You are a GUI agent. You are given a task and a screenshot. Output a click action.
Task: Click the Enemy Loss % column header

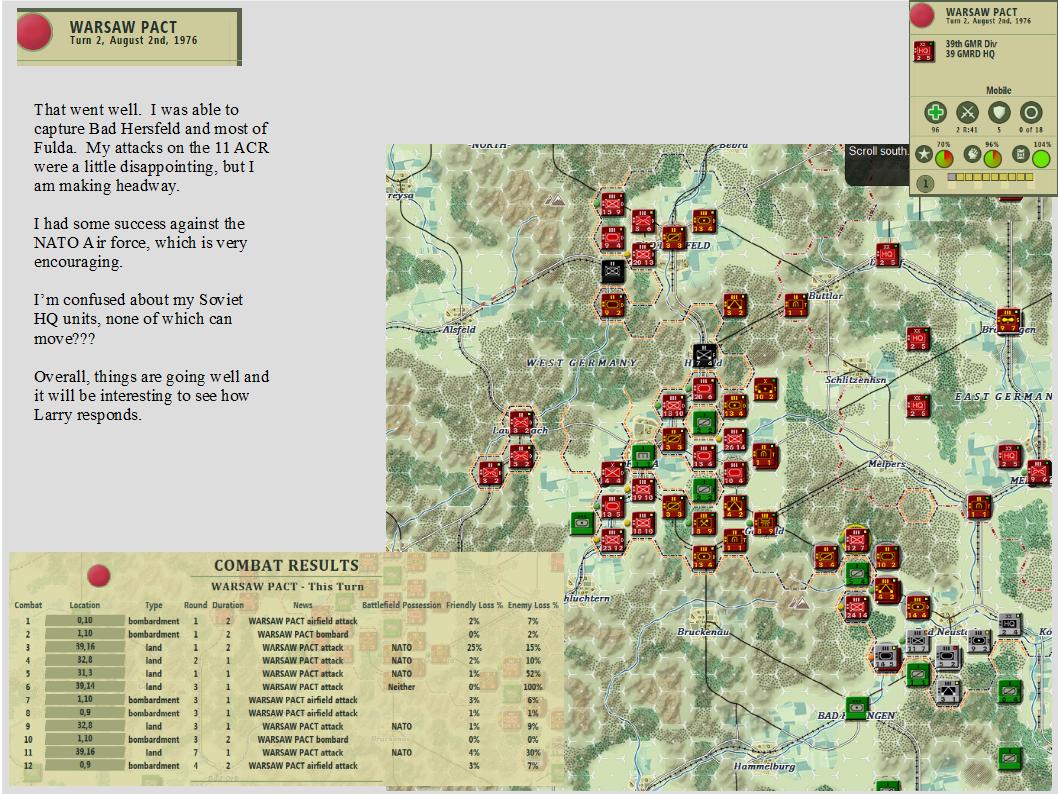(x=533, y=605)
